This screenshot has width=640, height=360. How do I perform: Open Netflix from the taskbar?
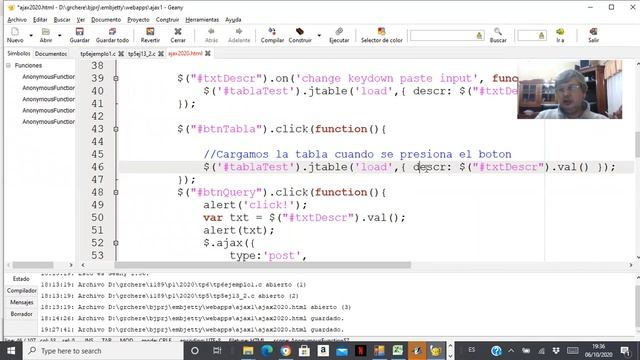(360, 351)
